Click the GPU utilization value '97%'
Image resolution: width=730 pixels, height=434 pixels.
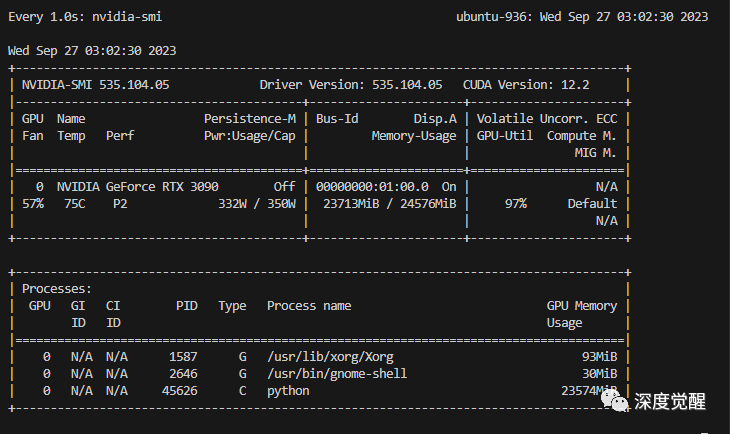[515, 204]
